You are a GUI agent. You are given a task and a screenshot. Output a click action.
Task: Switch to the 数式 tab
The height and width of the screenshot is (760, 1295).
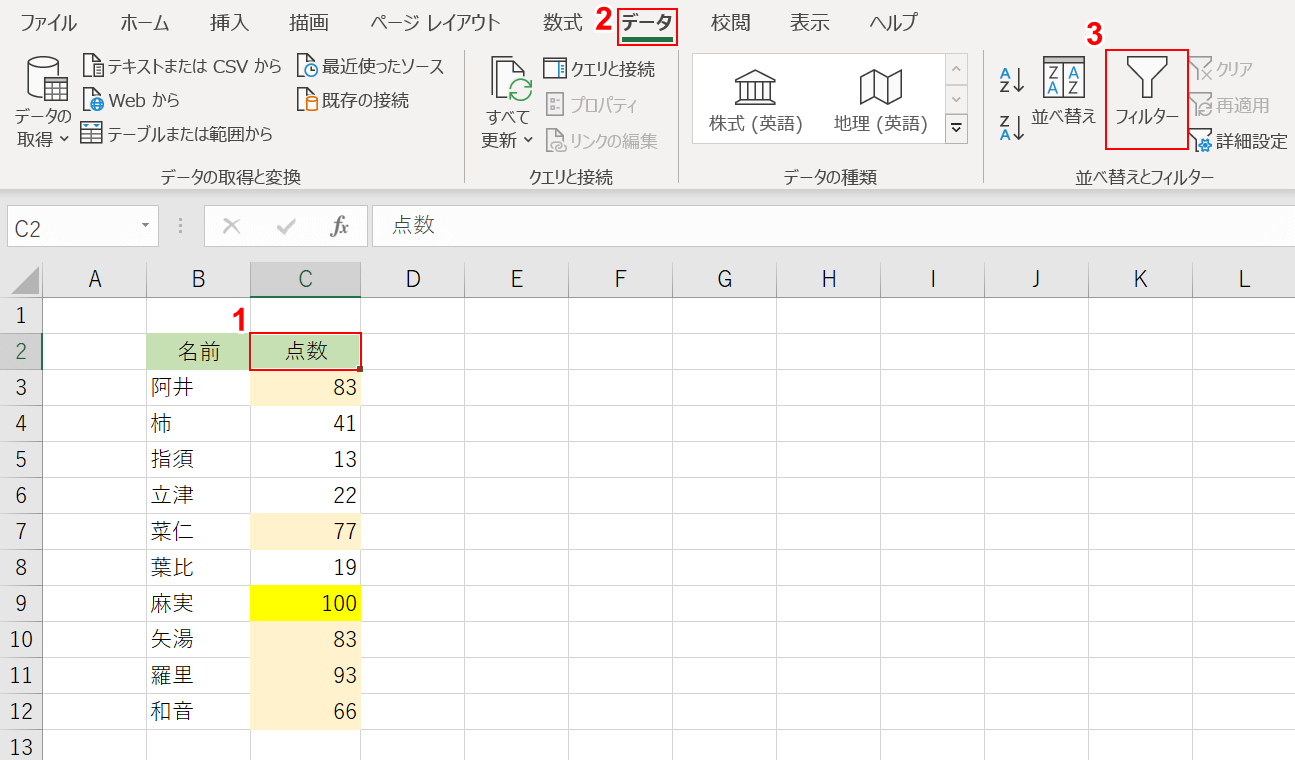(563, 22)
